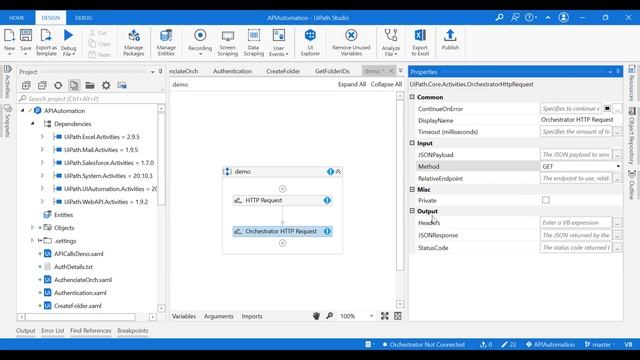Tick the Private checkbox

[546, 200]
